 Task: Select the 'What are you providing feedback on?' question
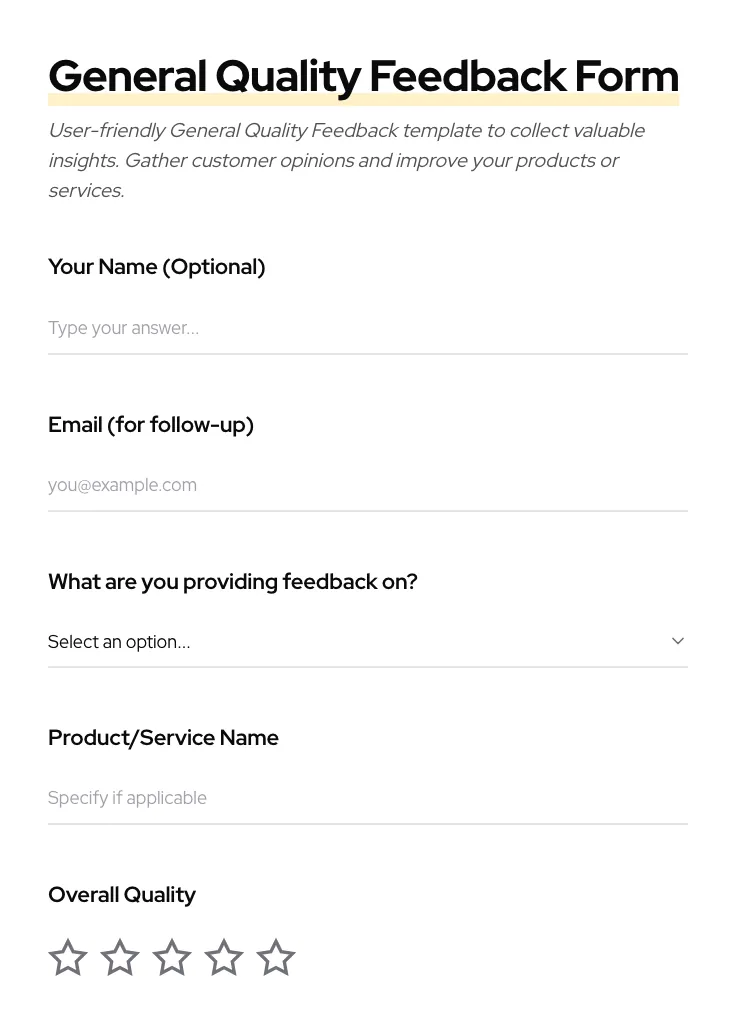click(232, 581)
